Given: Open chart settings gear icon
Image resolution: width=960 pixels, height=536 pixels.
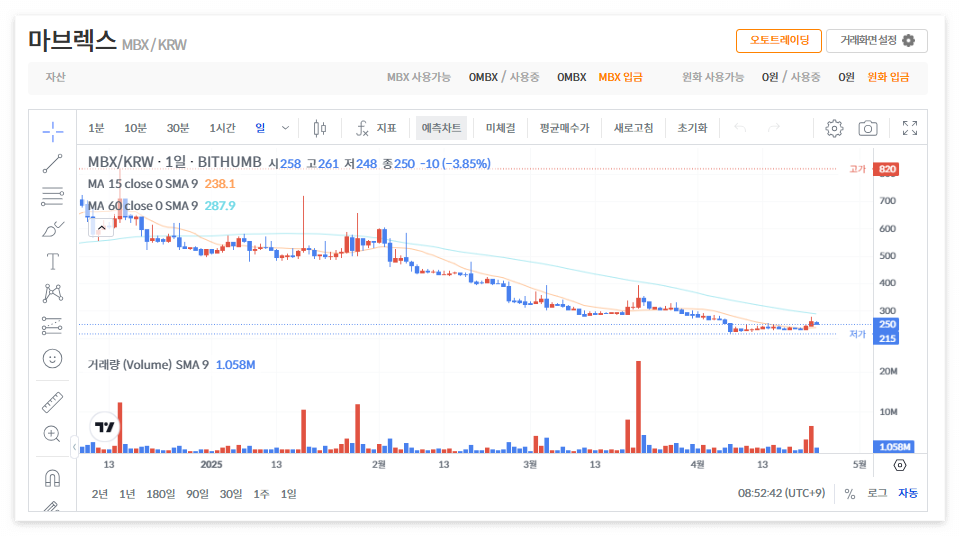Looking at the screenshot, I should click(x=834, y=128).
